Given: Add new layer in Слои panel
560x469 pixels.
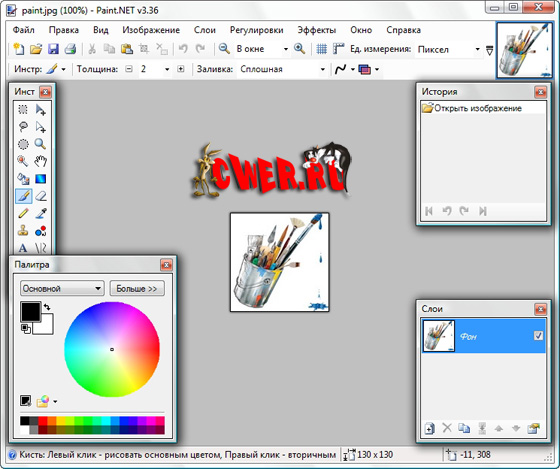Looking at the screenshot, I should pos(430,428).
